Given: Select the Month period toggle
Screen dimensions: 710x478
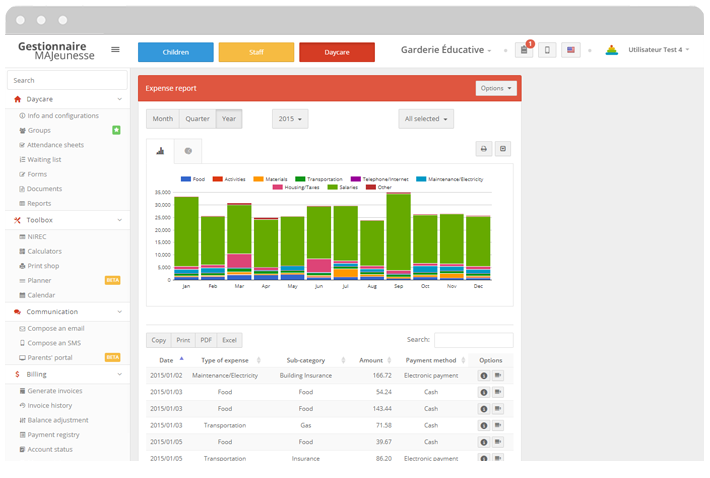Looking at the screenshot, I should coord(162,119).
